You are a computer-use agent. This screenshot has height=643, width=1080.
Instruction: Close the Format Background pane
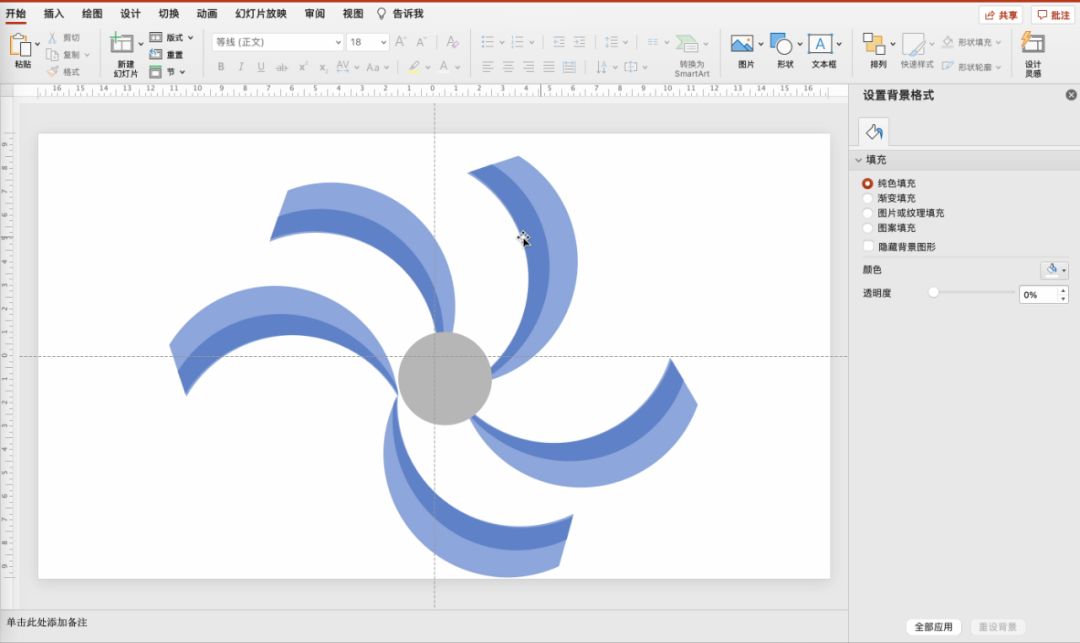click(1071, 95)
